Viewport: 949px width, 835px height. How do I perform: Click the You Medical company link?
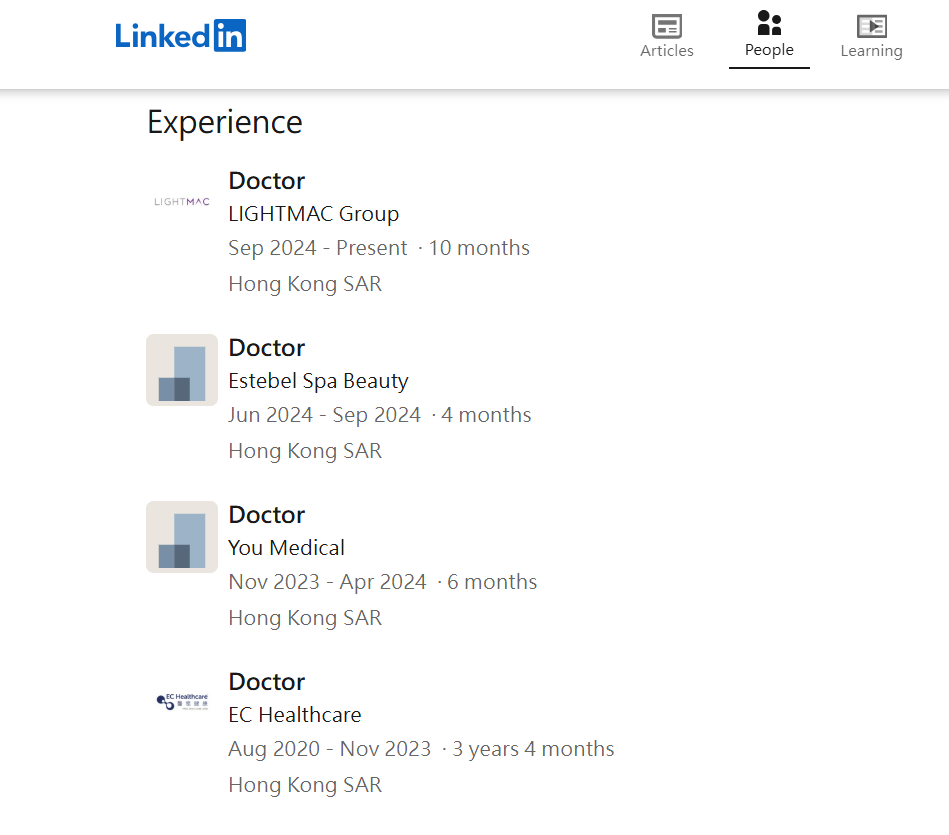[x=286, y=547]
